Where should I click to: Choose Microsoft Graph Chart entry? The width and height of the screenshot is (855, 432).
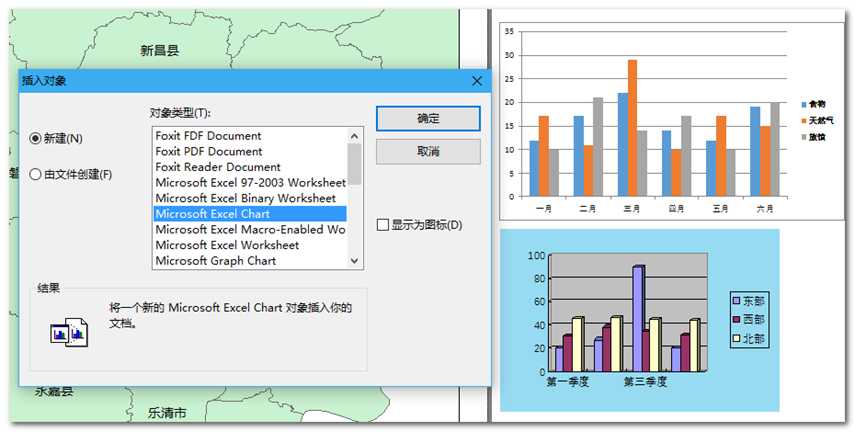coord(250,261)
